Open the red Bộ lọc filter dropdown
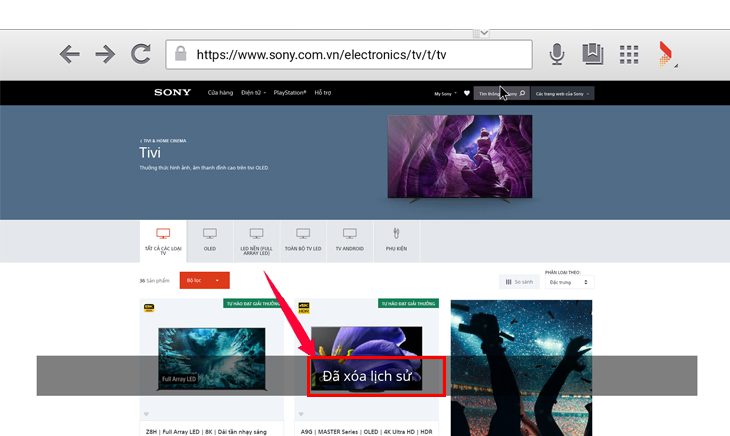This screenshot has width=730, height=436. 204,280
